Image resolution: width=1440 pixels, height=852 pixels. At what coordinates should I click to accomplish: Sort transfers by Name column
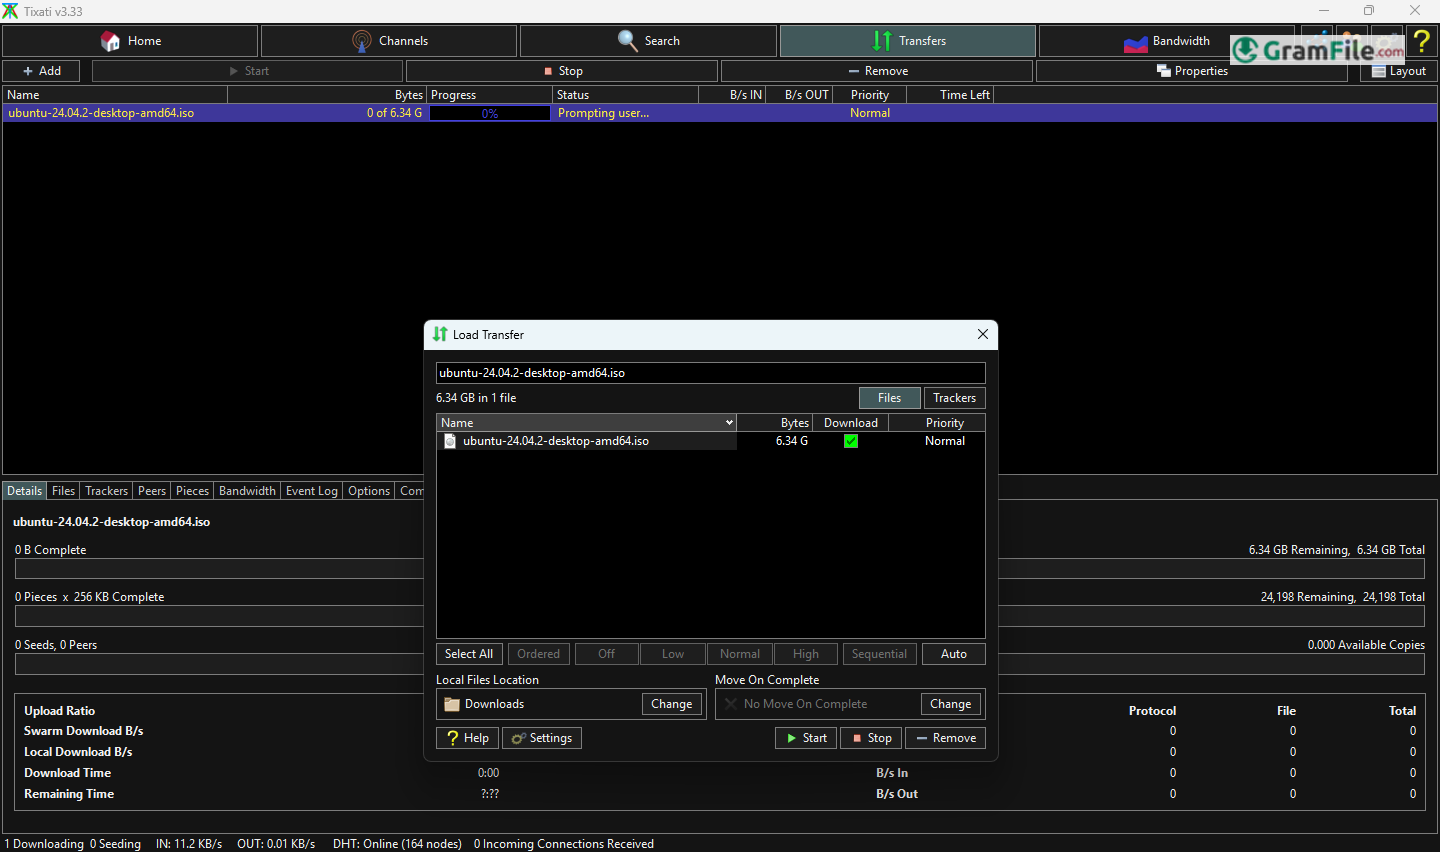click(x=115, y=95)
